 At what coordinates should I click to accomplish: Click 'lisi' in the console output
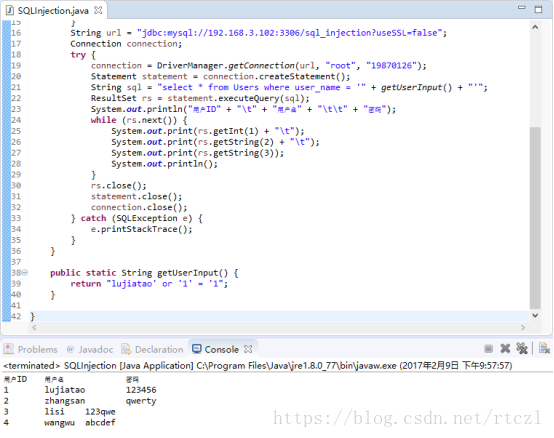54,412
